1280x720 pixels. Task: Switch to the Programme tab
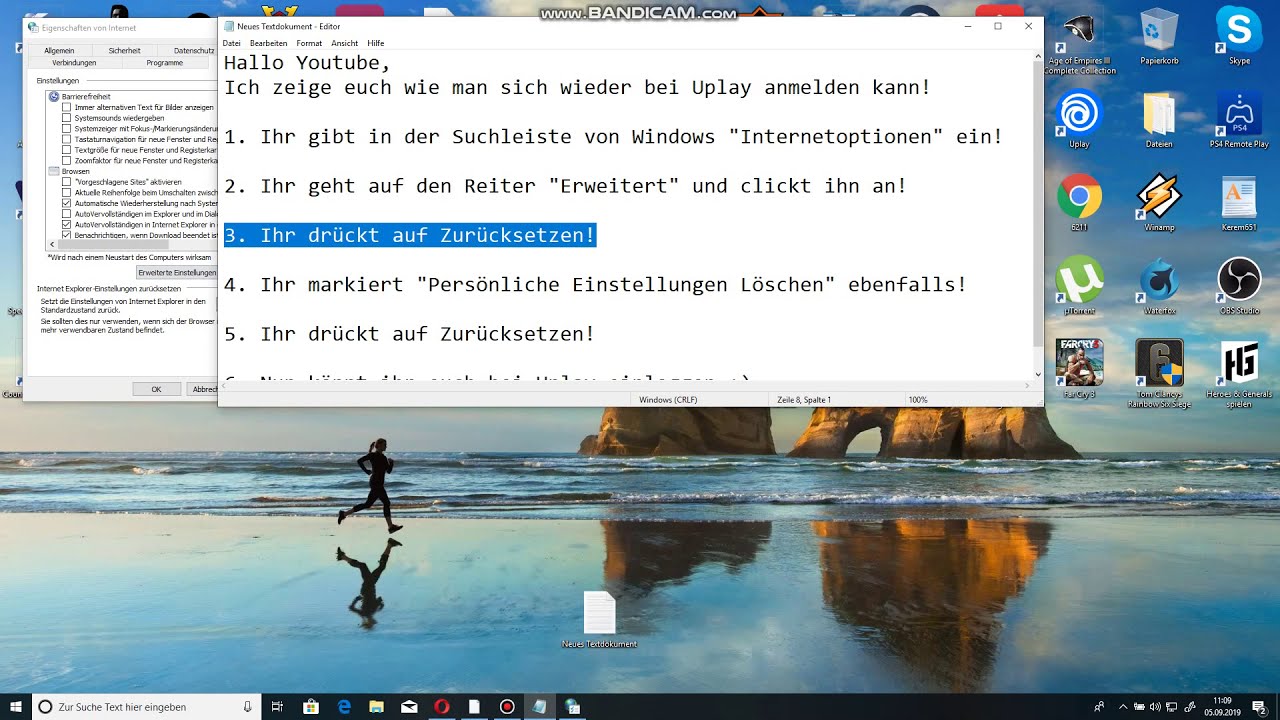164,62
